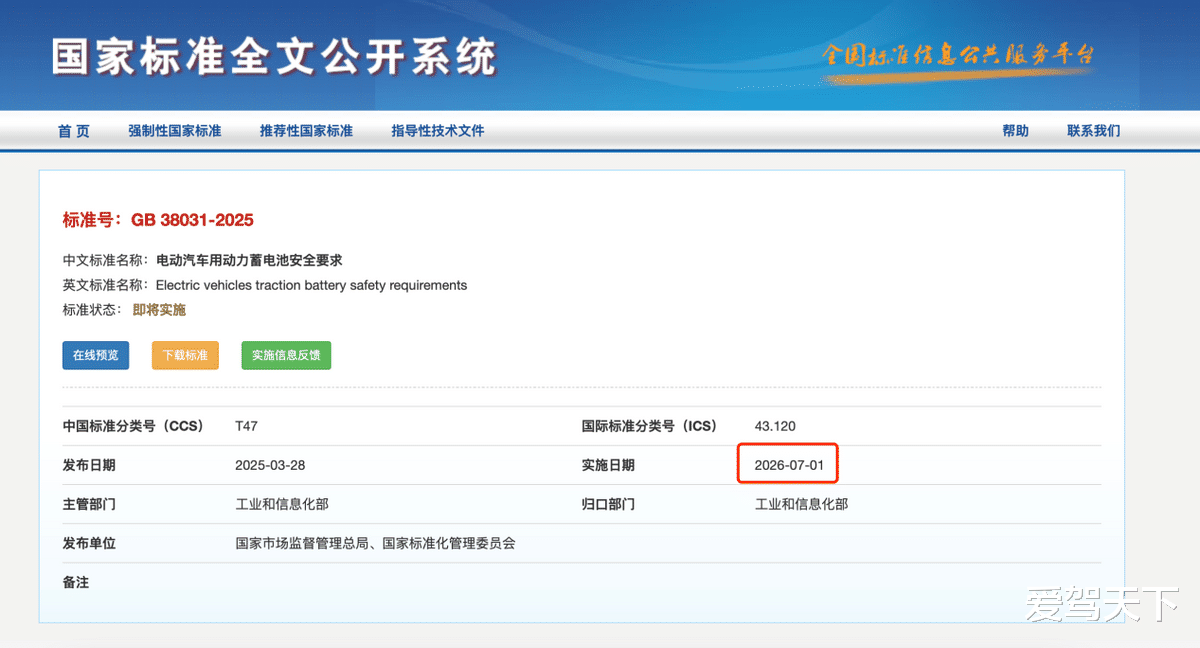
Task: Click the 中国标准分类号（CCS） label
Action: pyautogui.click(x=133, y=426)
